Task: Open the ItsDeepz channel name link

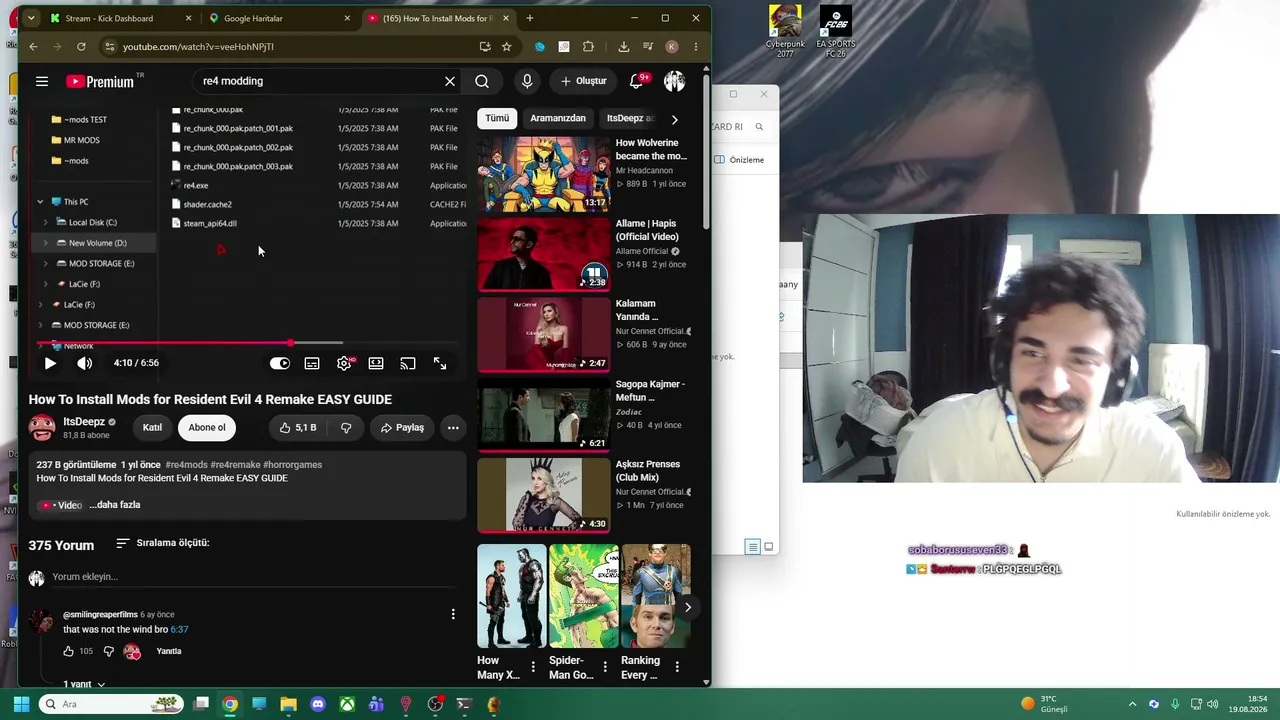Action: tap(84, 422)
